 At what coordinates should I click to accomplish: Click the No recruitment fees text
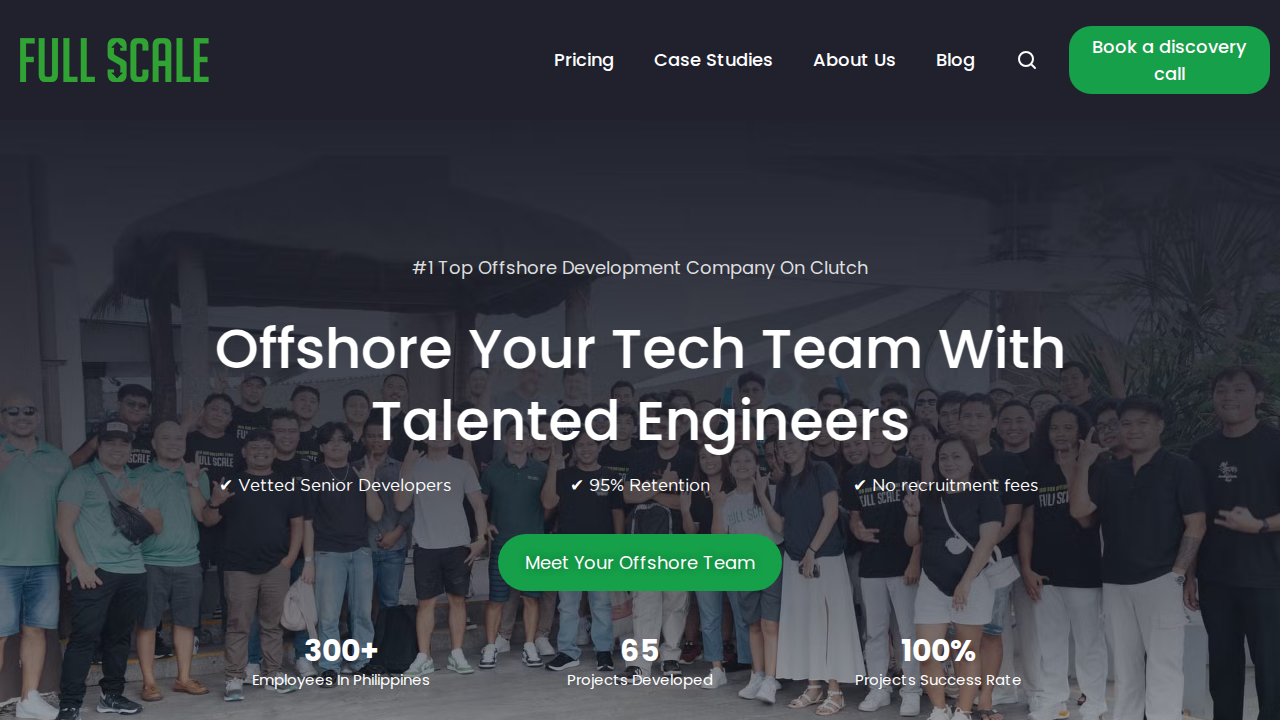pyautogui.click(x=955, y=485)
